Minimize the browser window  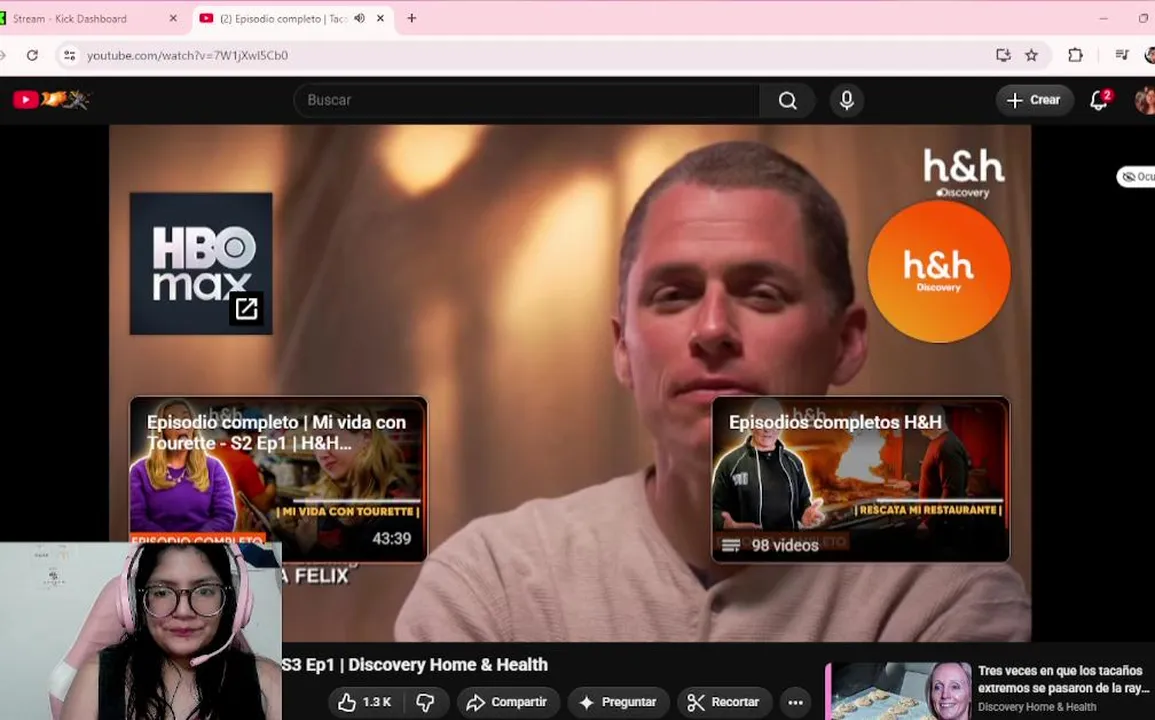tap(1103, 18)
